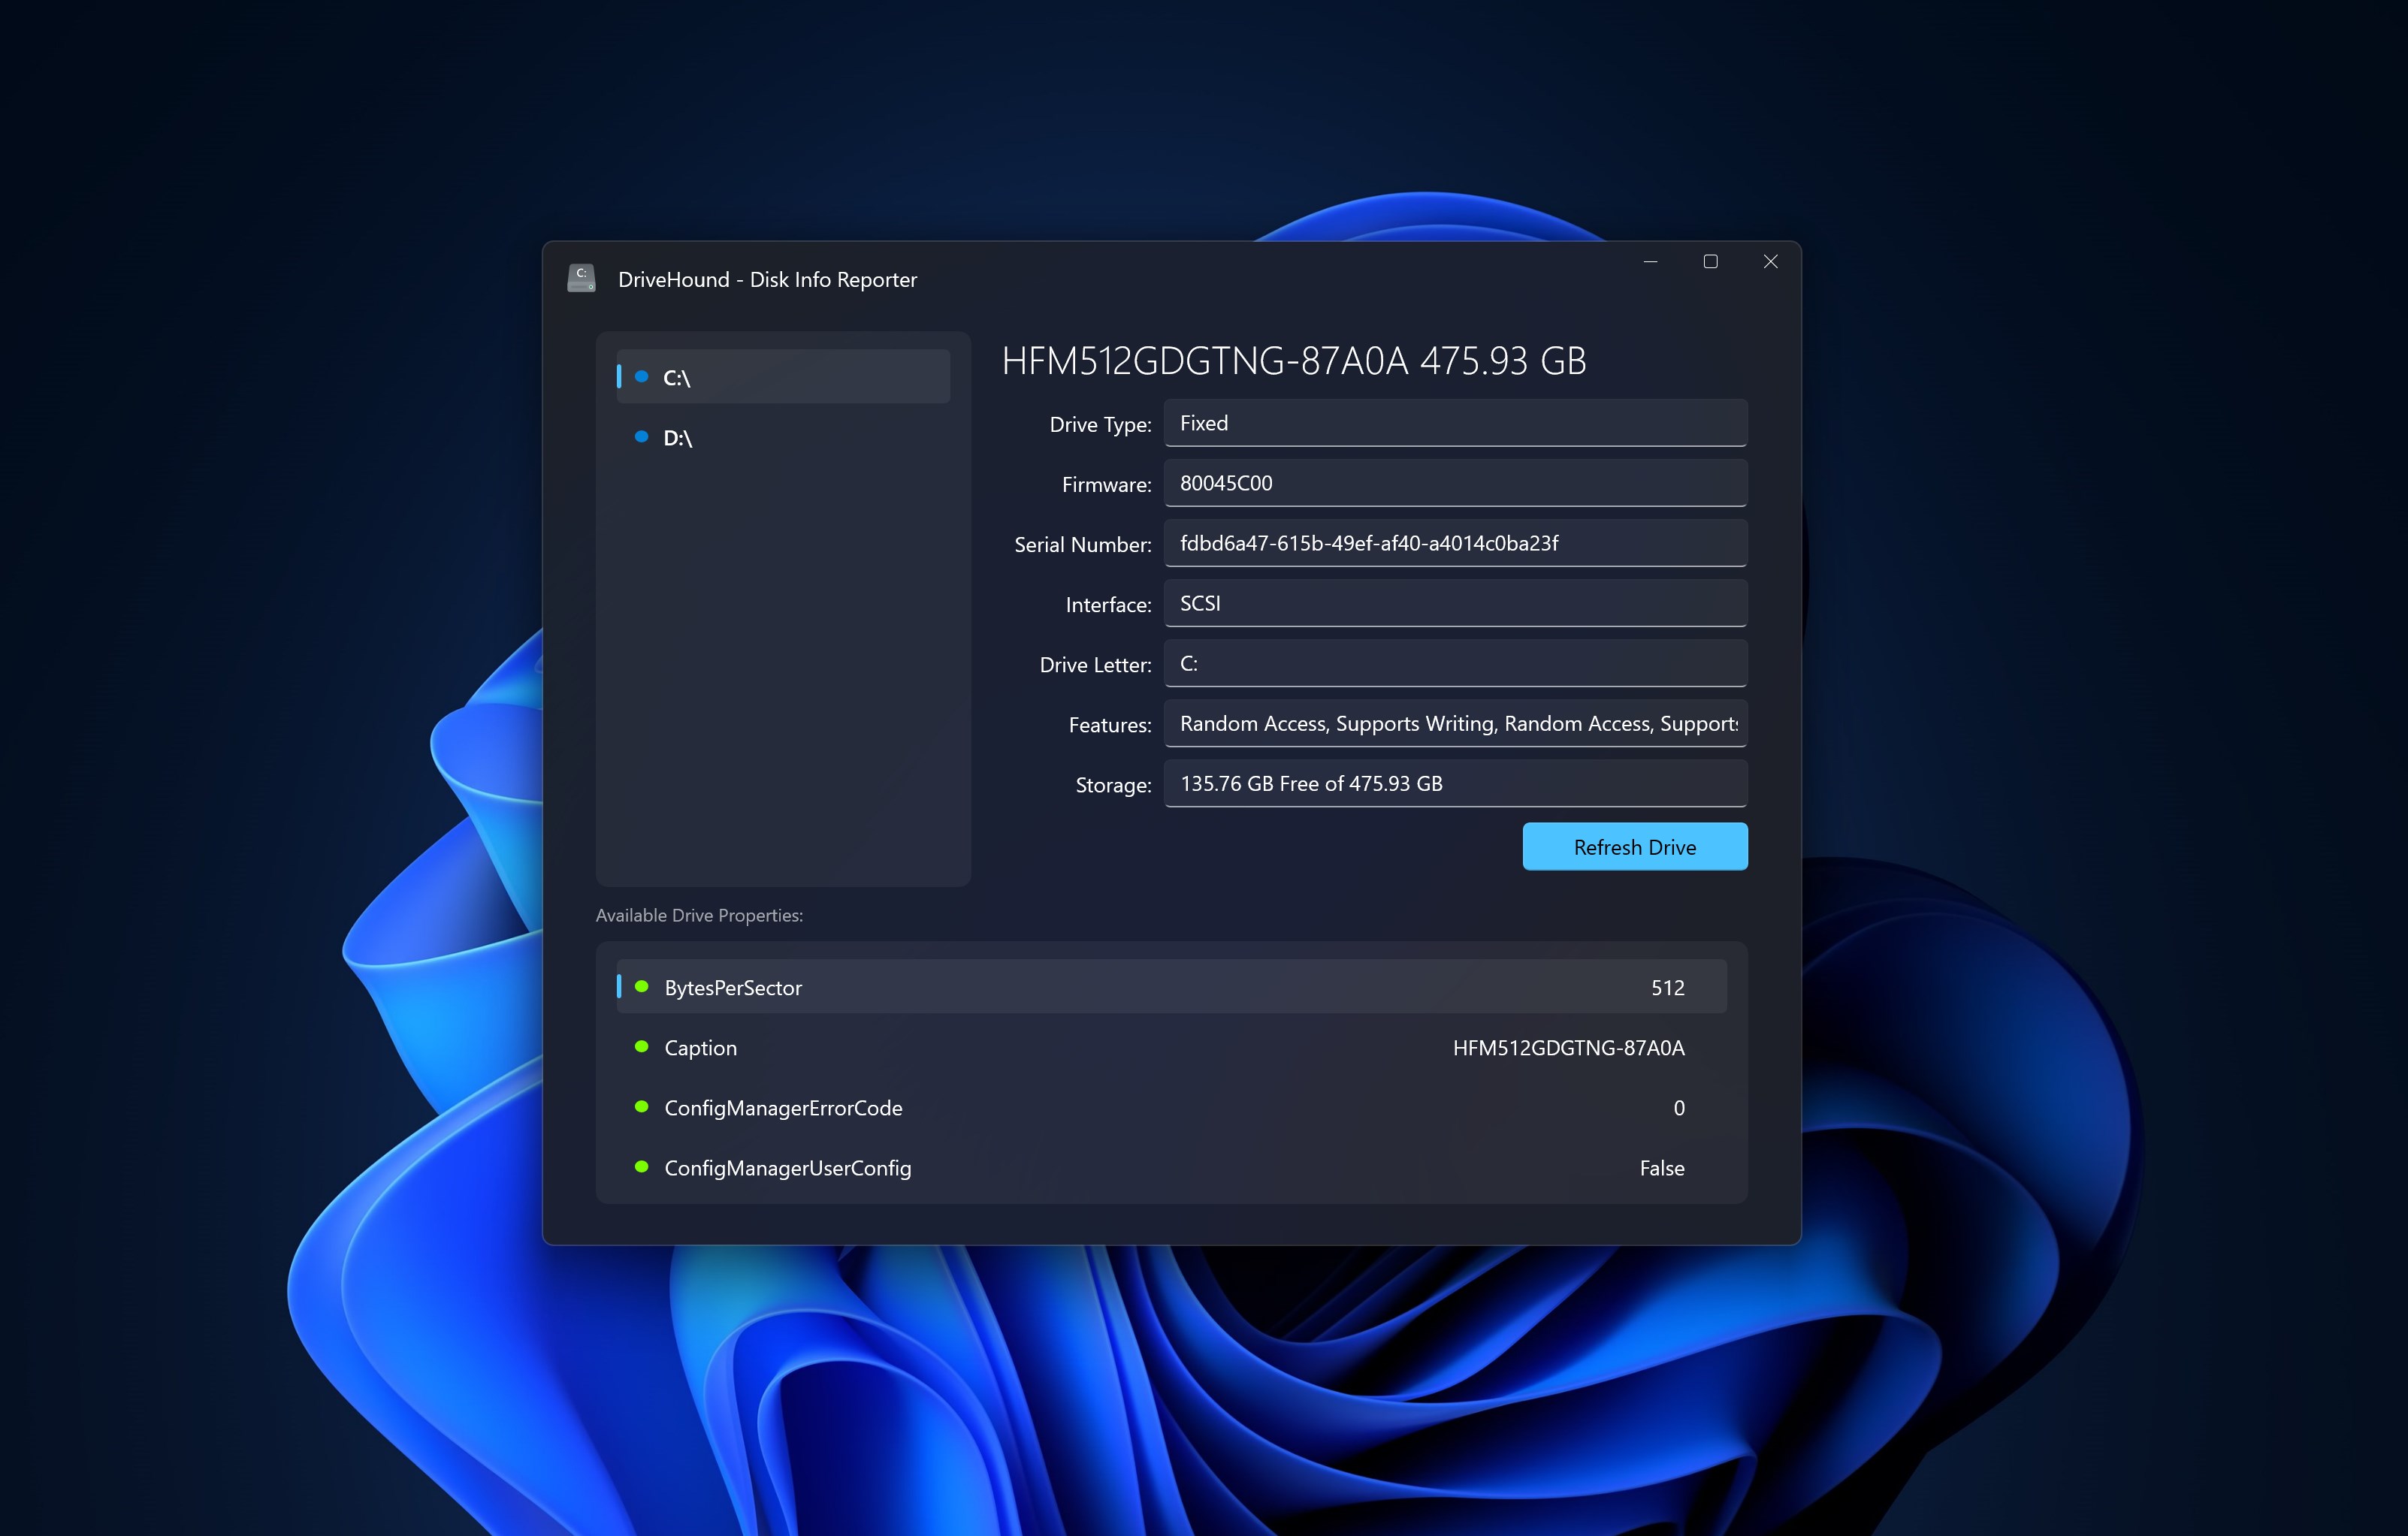Image resolution: width=2408 pixels, height=1536 pixels.
Task: Click into the Firmware text field
Action: (x=1454, y=483)
